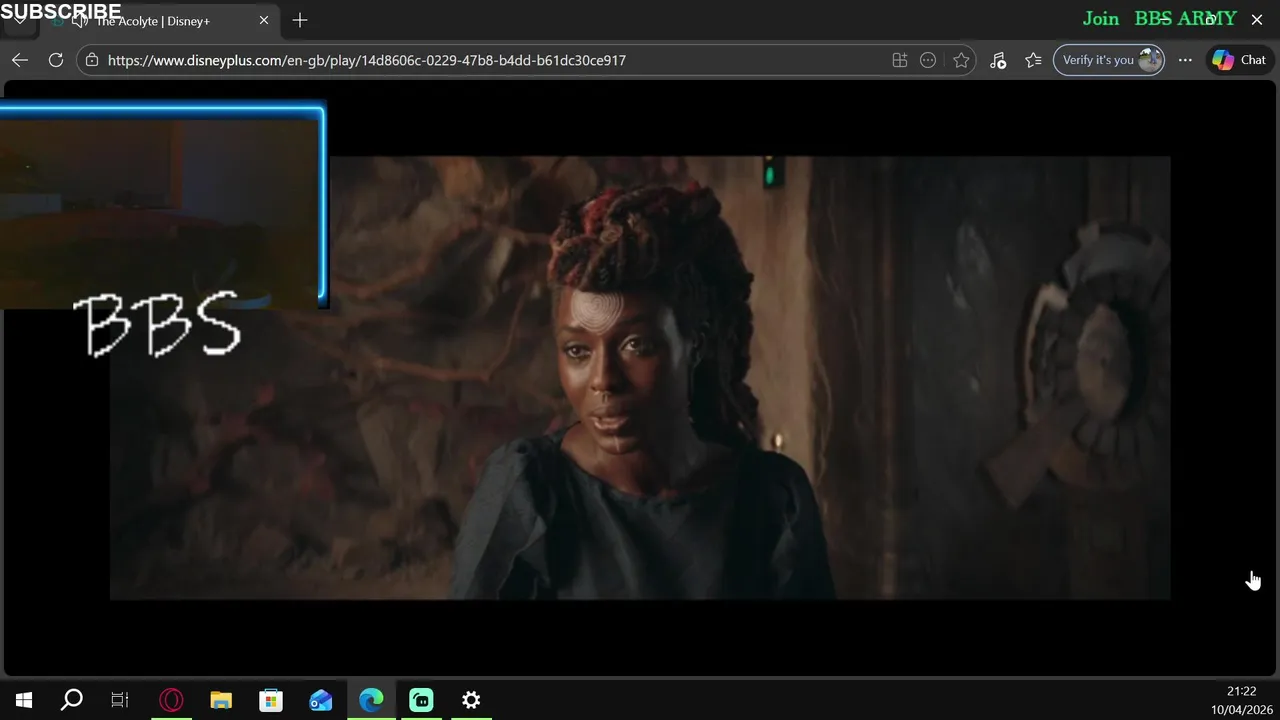View site information lock icon
Screen dimensions: 1280x720
(x=92, y=60)
